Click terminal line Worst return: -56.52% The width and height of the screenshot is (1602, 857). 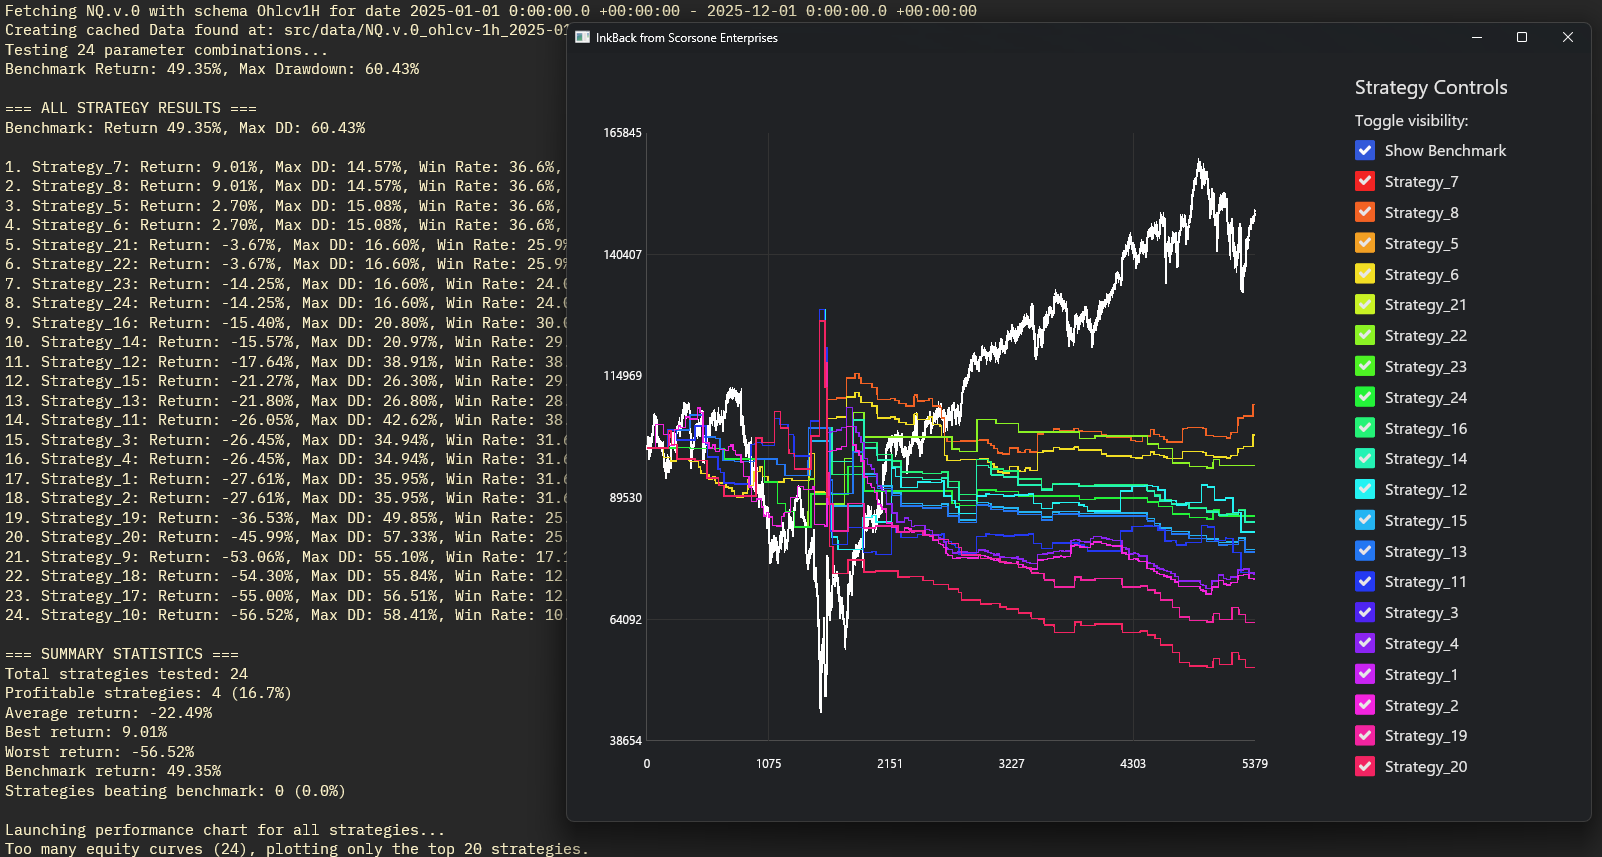click(100, 752)
